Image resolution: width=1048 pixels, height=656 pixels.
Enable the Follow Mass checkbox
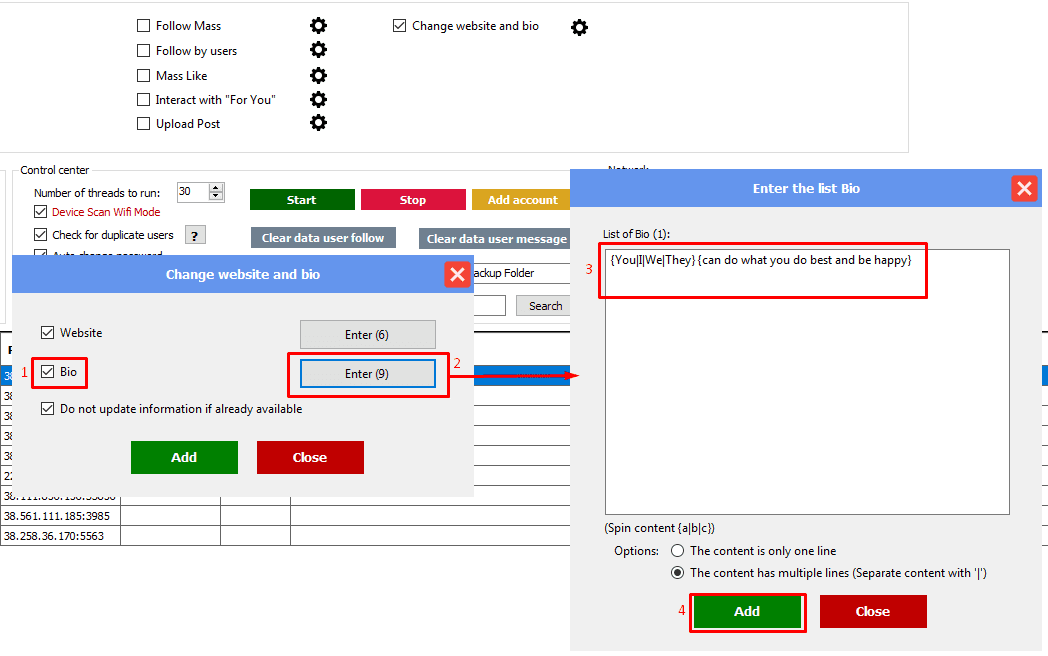click(144, 26)
